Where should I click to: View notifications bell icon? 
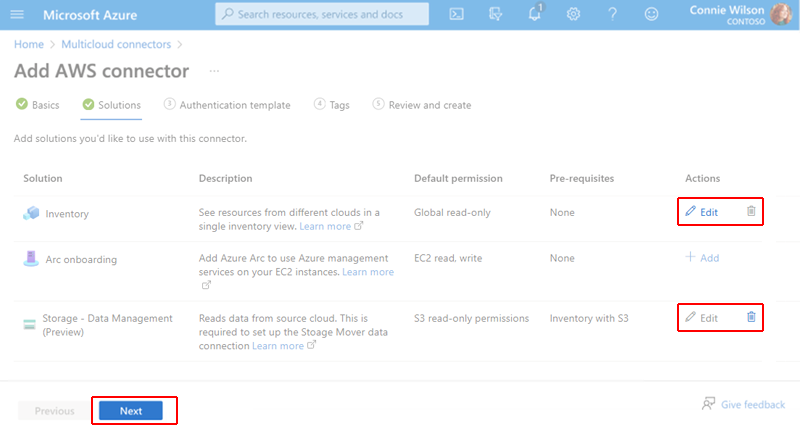(534, 13)
